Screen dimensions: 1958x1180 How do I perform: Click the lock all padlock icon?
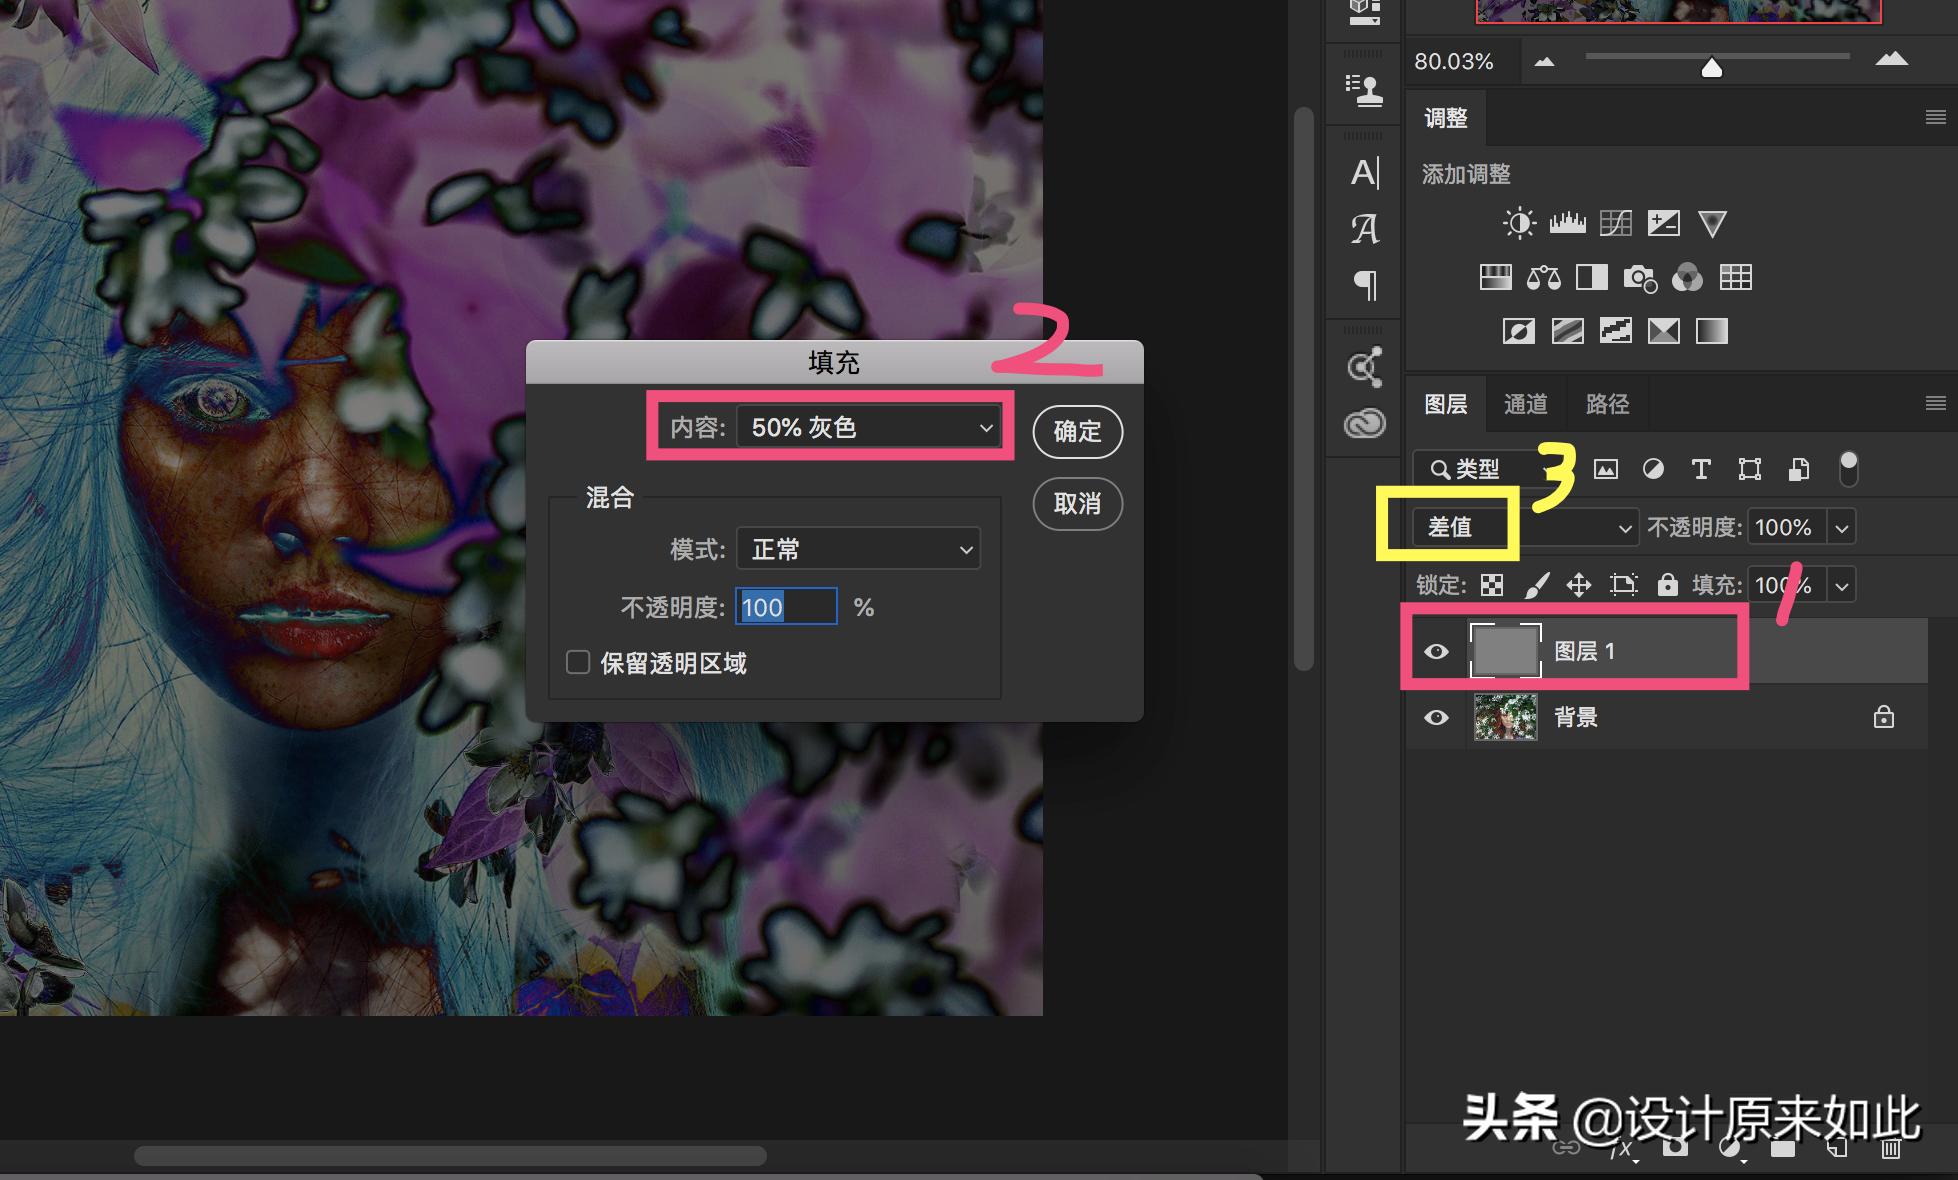click(x=1667, y=585)
